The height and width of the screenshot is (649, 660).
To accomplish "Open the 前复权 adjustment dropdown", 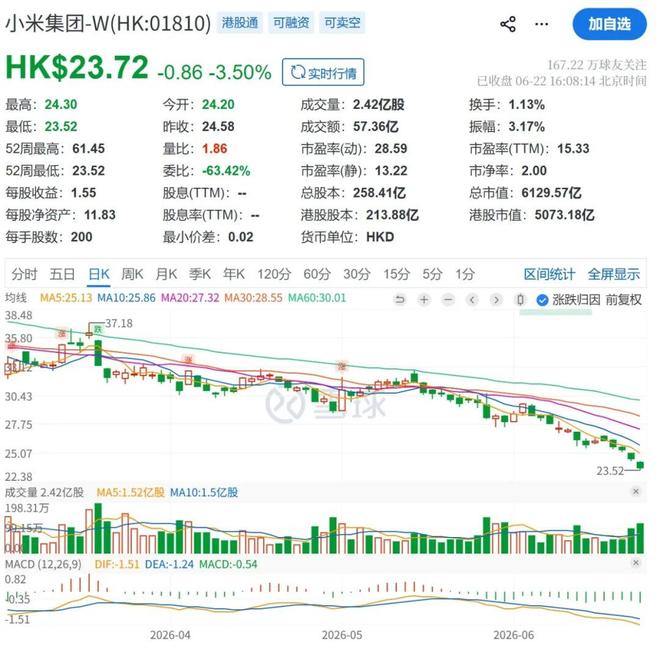I will [x=623, y=300].
